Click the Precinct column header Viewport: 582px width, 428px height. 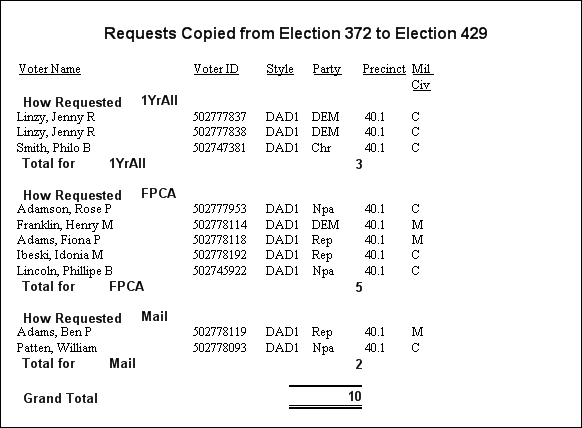tap(384, 69)
